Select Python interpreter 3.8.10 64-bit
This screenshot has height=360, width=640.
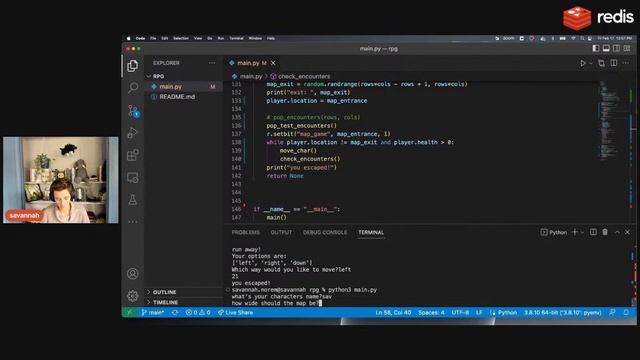pos(563,313)
